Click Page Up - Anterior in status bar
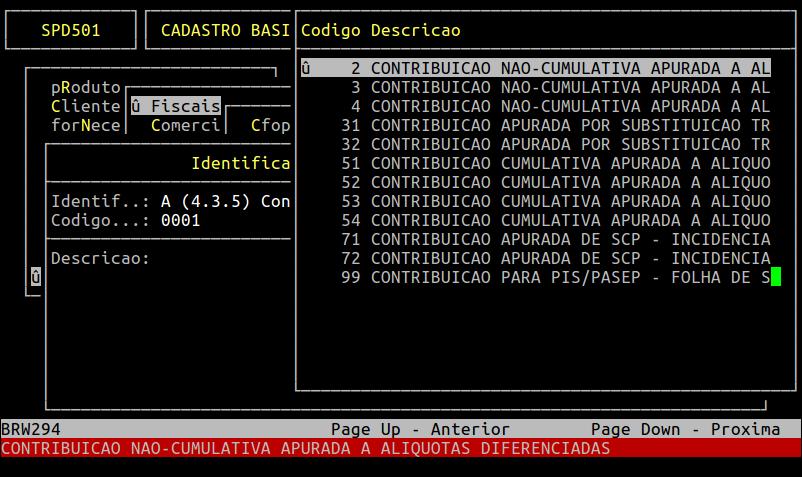Screen dimensions: 802x477 click(x=420, y=429)
